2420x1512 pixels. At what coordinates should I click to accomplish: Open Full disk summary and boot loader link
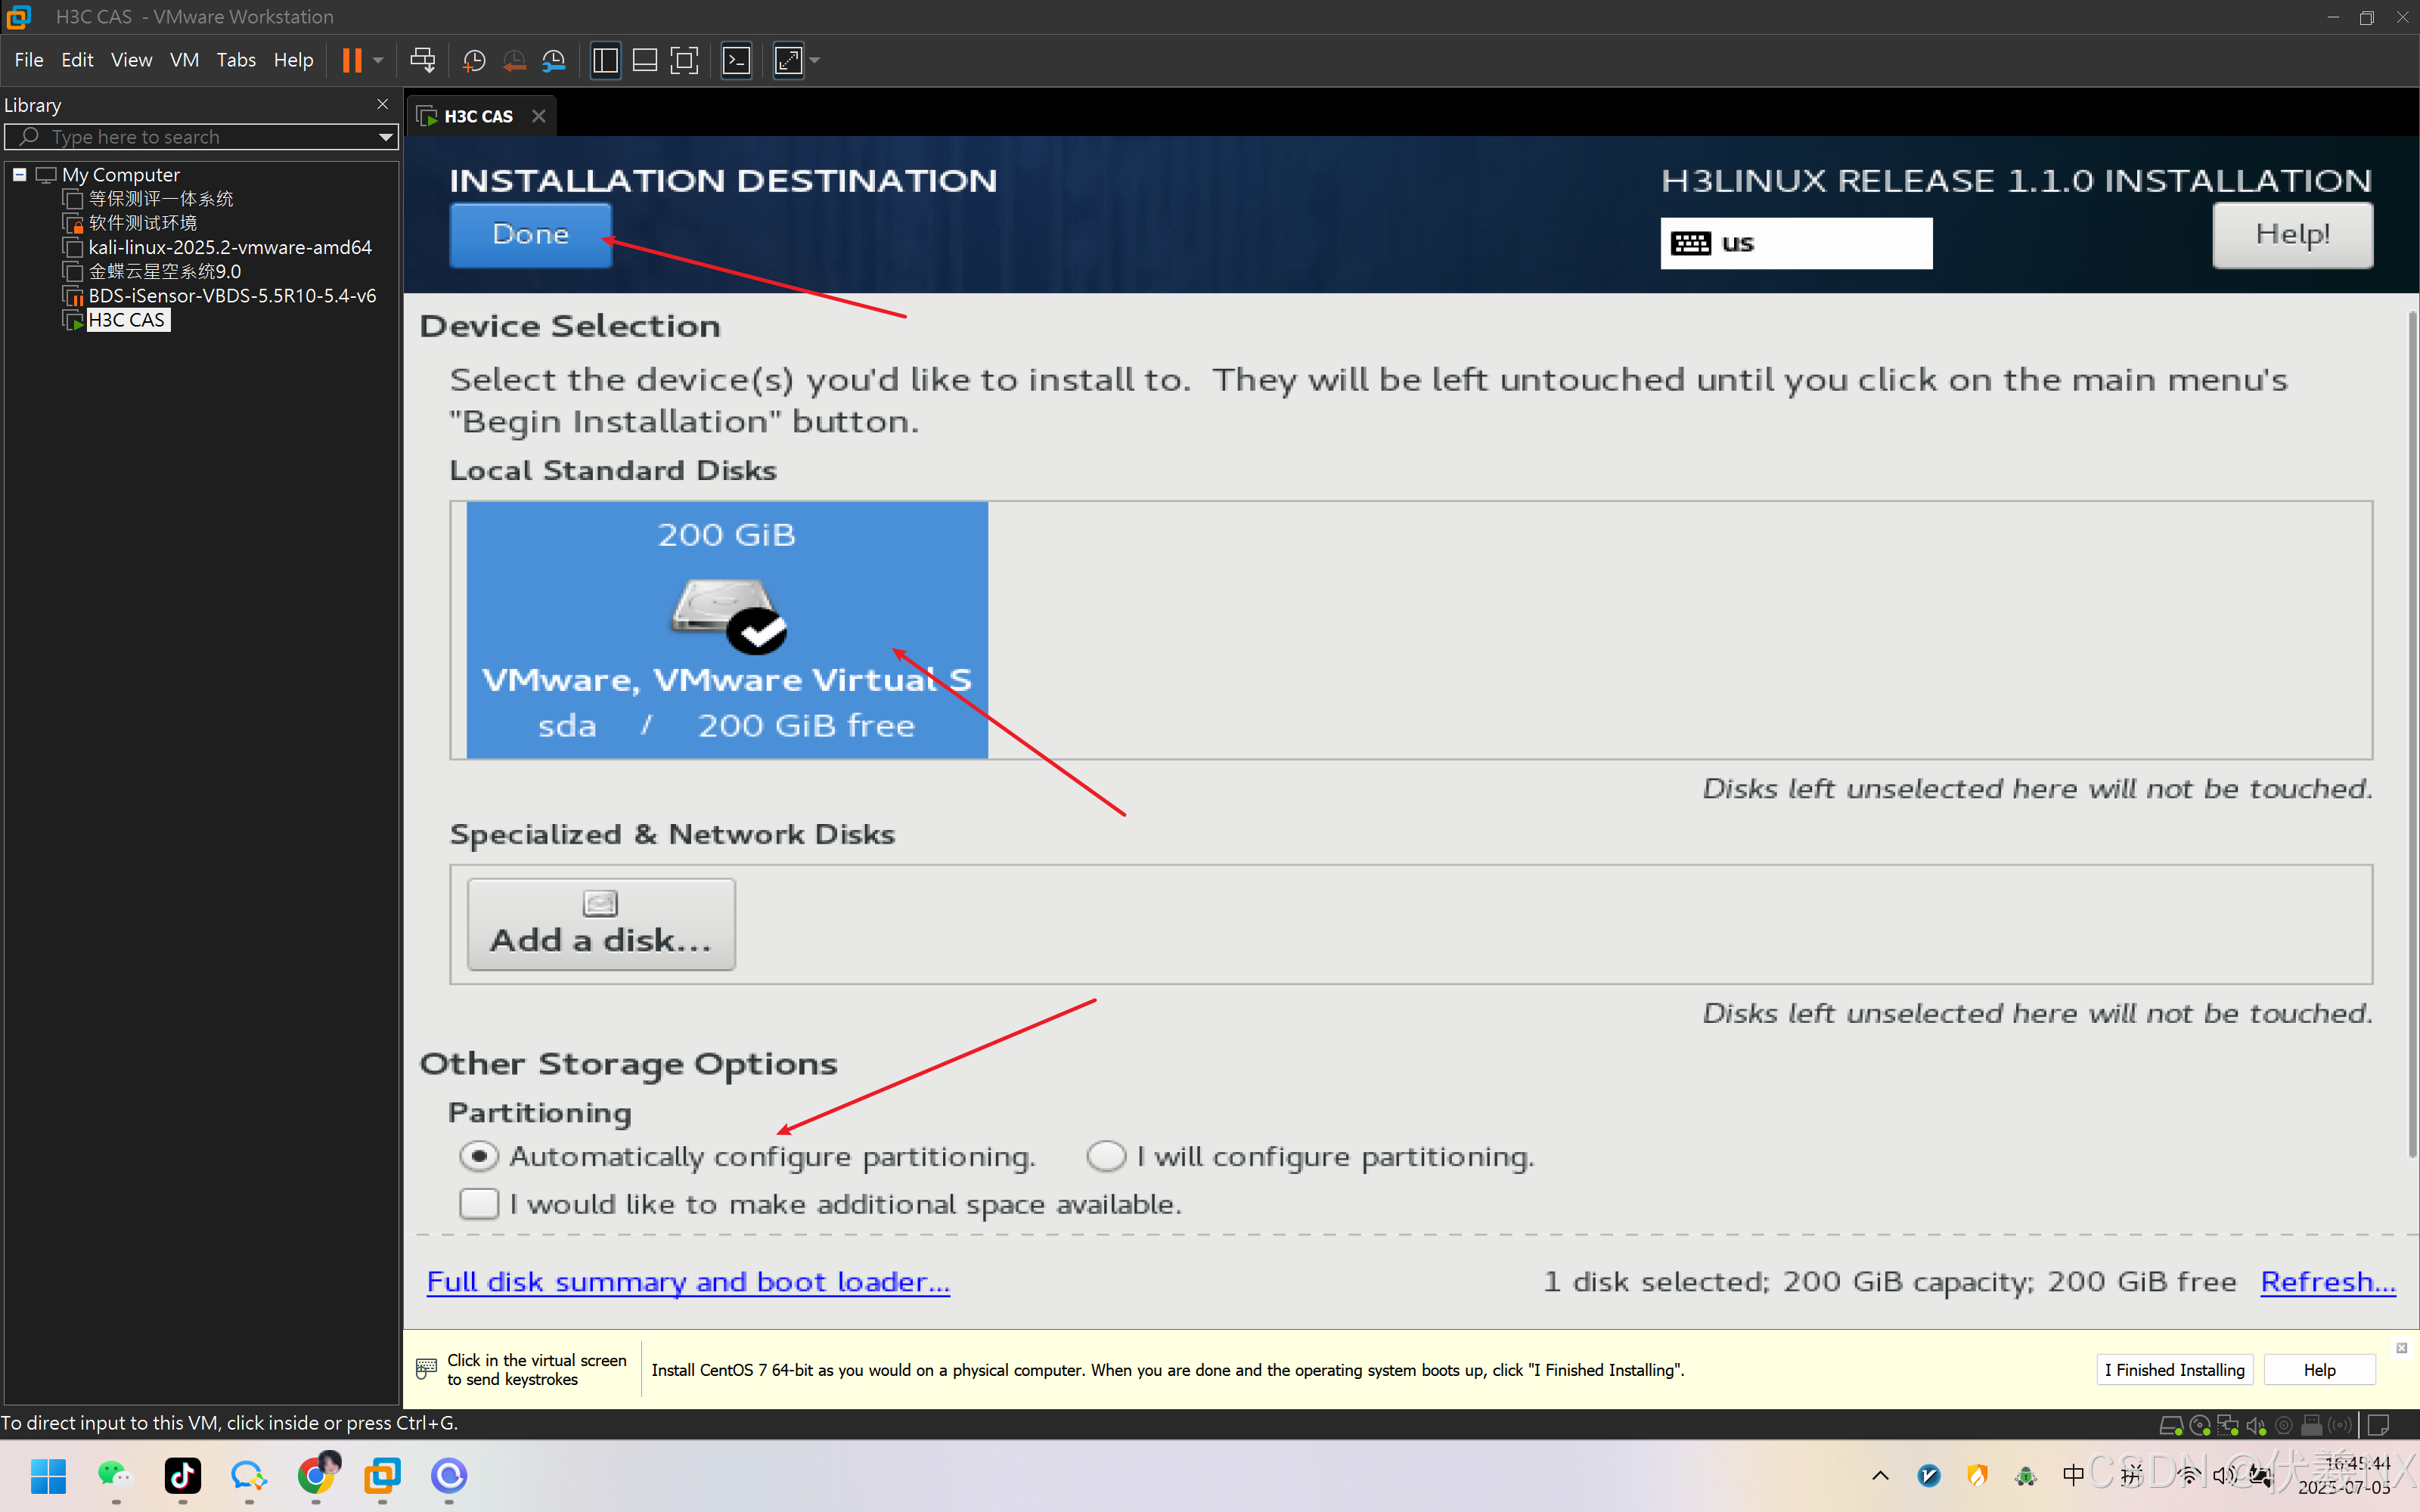[x=688, y=1281]
